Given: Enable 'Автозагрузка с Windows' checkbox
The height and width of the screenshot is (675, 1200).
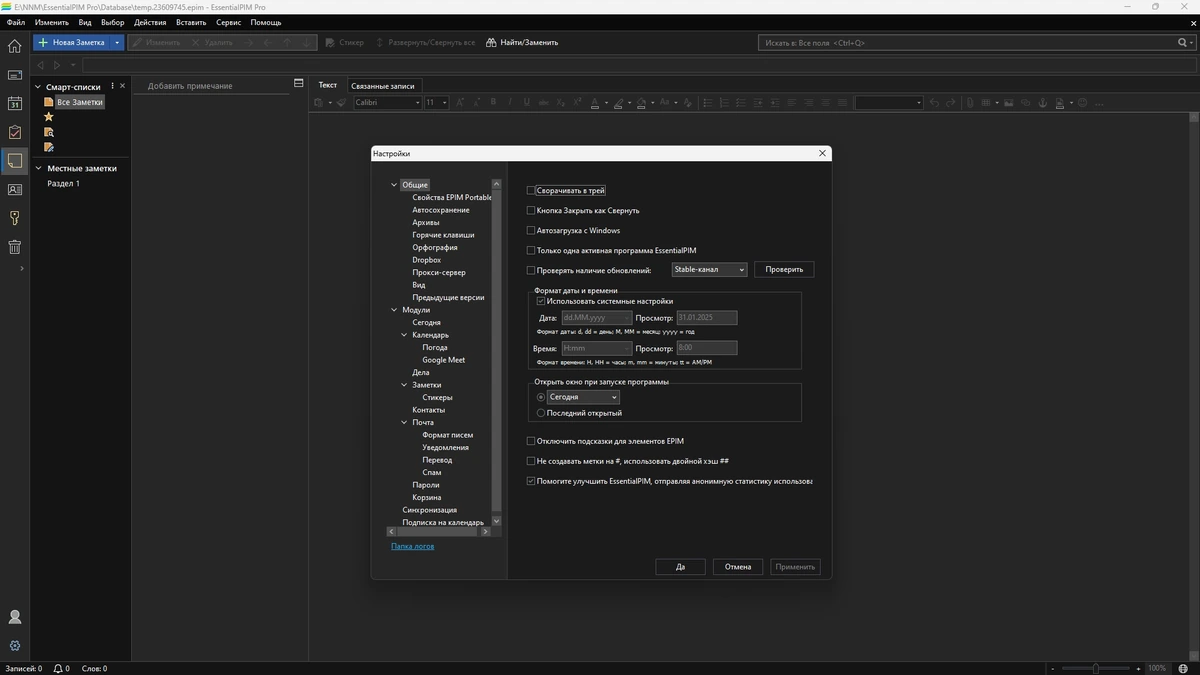Looking at the screenshot, I should click(531, 231).
